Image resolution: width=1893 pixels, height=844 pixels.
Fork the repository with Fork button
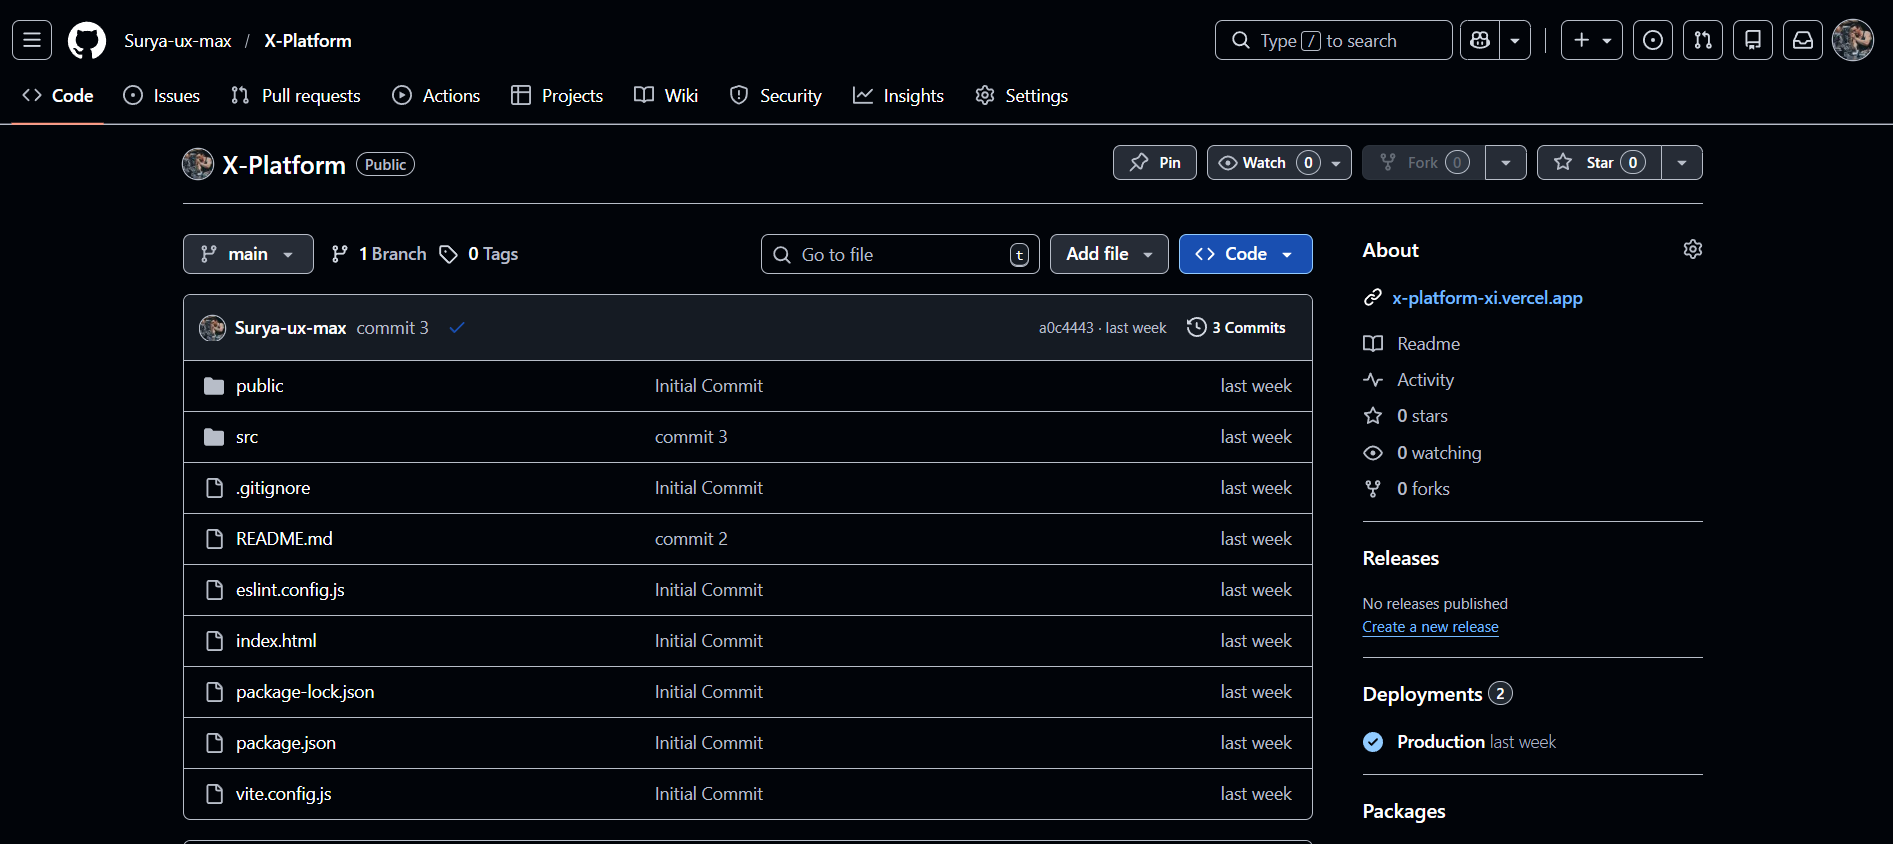[1424, 163]
